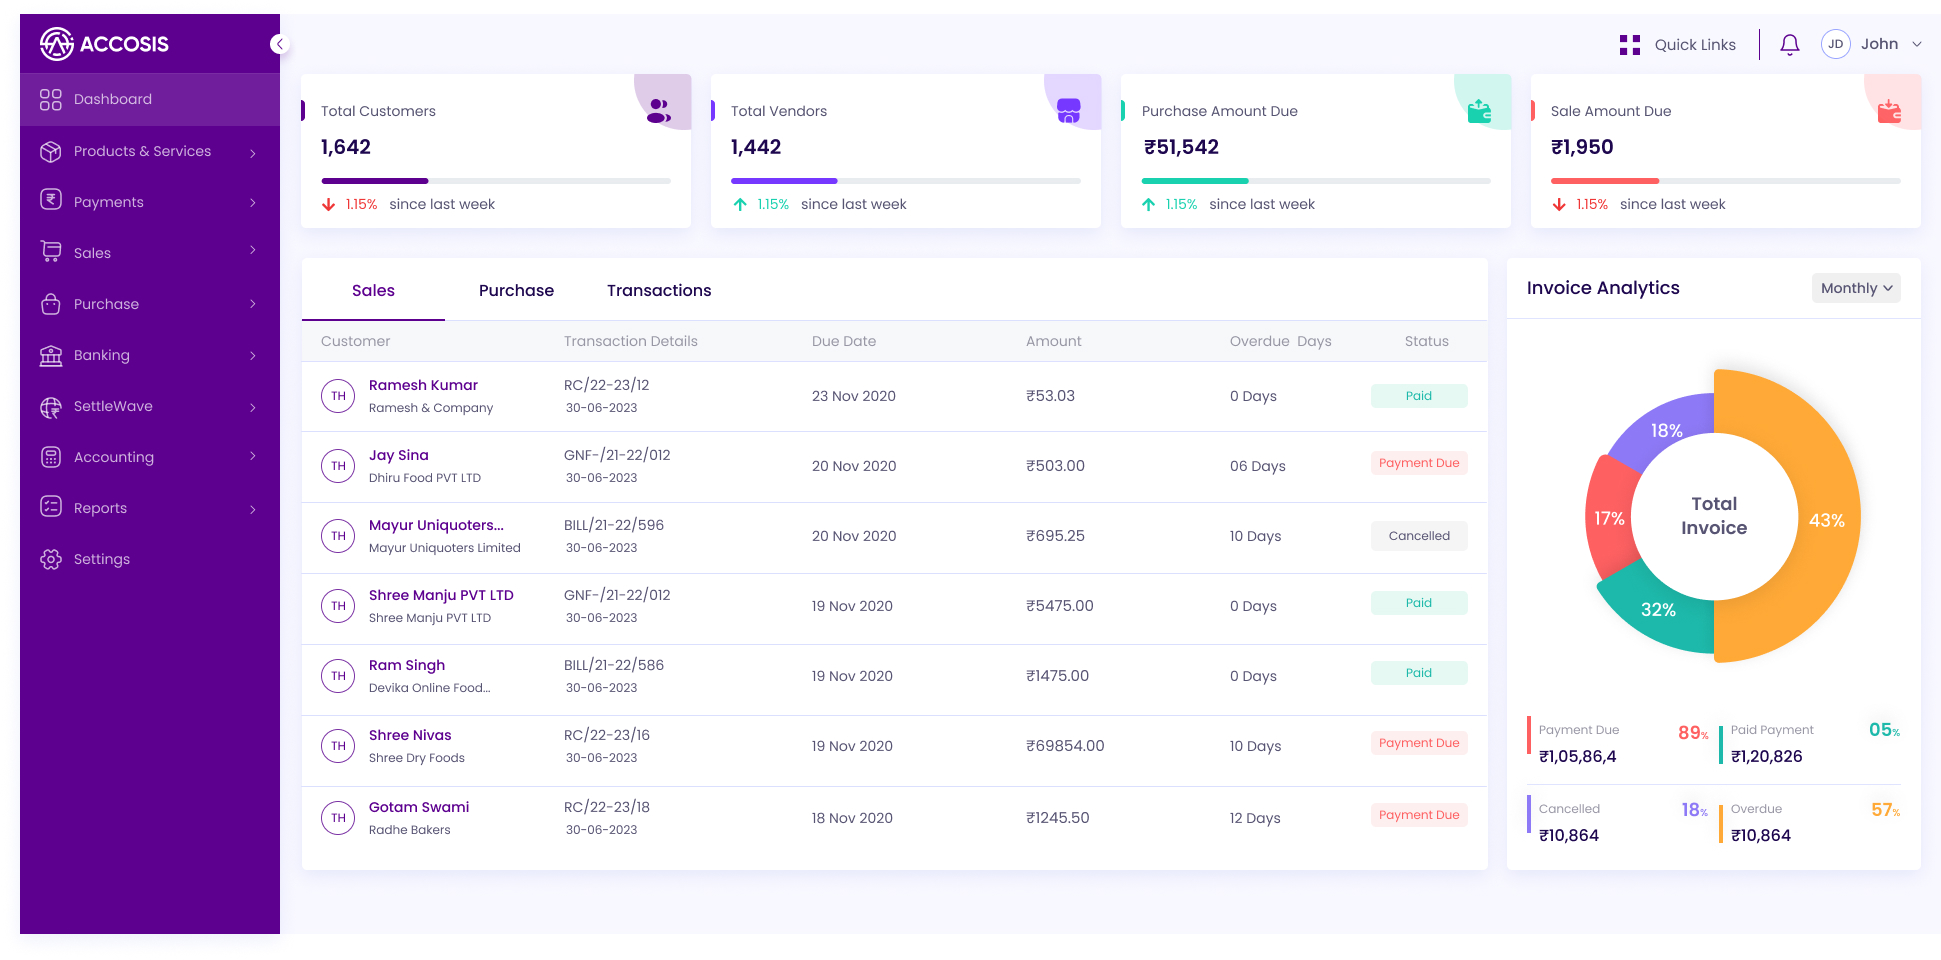Screen dimensions: 1941x960
Task: Click invoice number RC/22-23/18
Action: [607, 807]
